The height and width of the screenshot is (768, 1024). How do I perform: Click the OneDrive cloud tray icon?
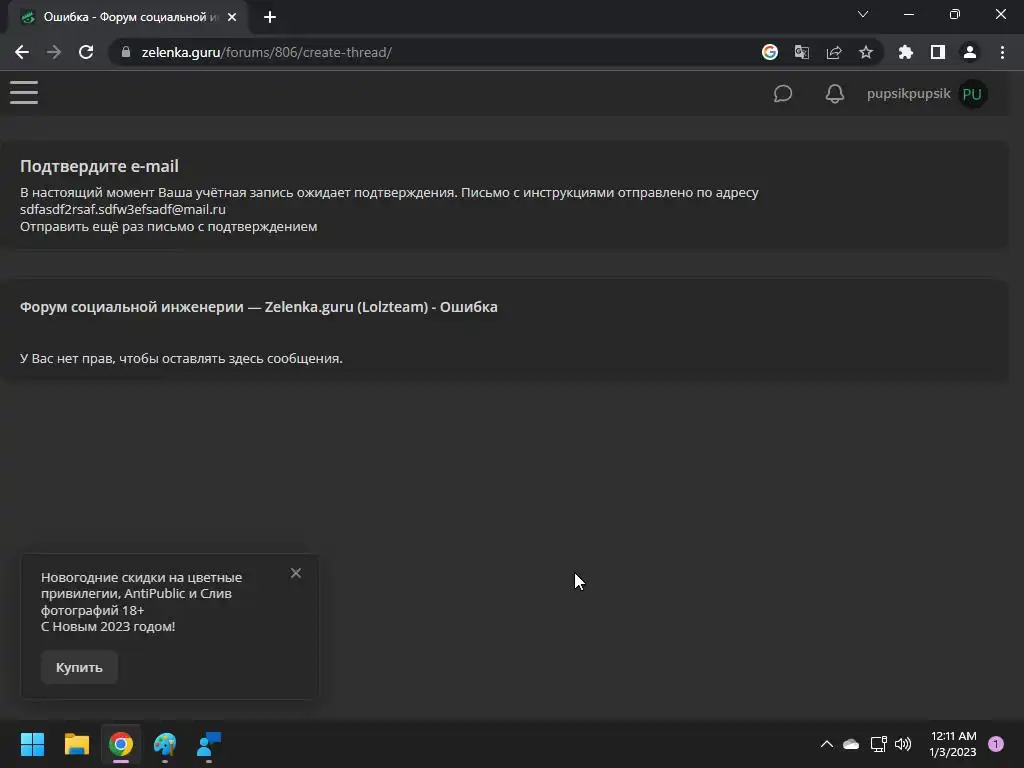click(x=851, y=744)
